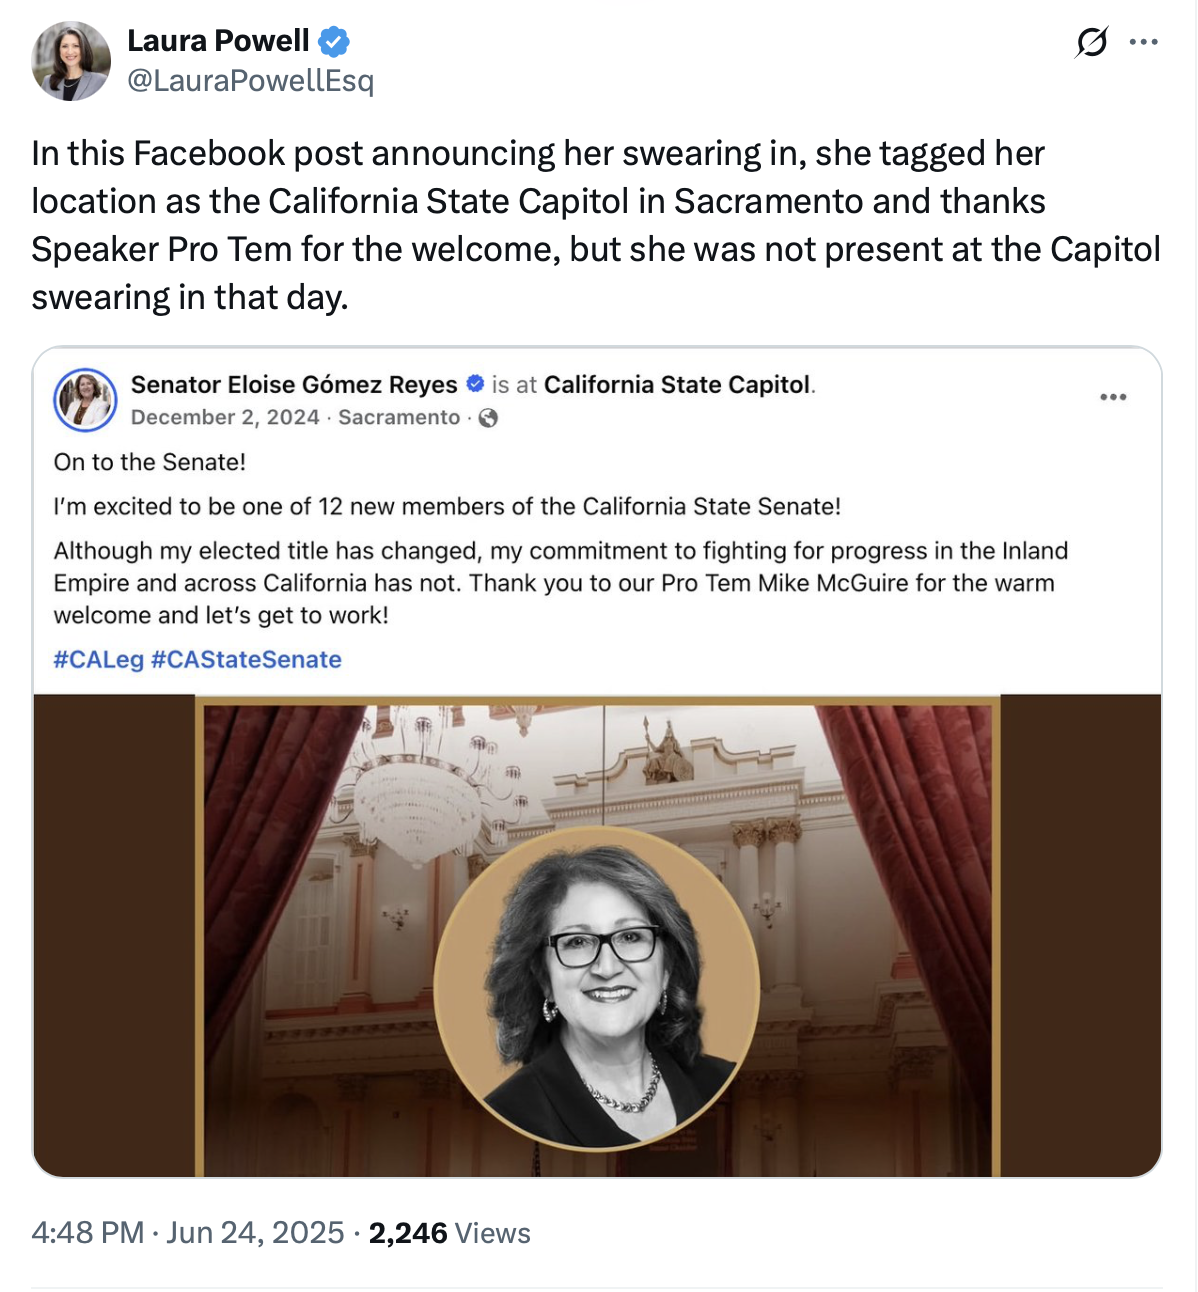Open Laura Powell's profile avatar
This screenshot has height=1292, width=1198.
point(71,61)
